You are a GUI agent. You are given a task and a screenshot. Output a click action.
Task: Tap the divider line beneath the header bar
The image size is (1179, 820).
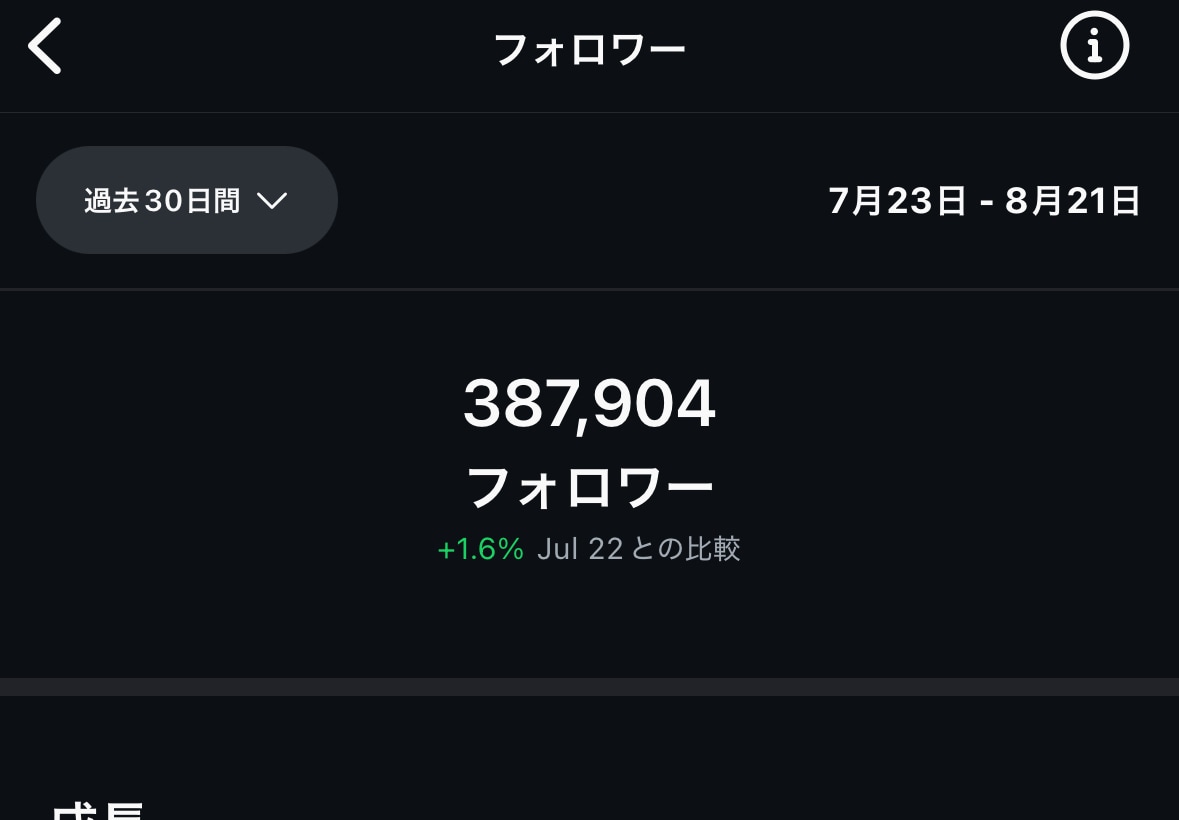[590, 112]
